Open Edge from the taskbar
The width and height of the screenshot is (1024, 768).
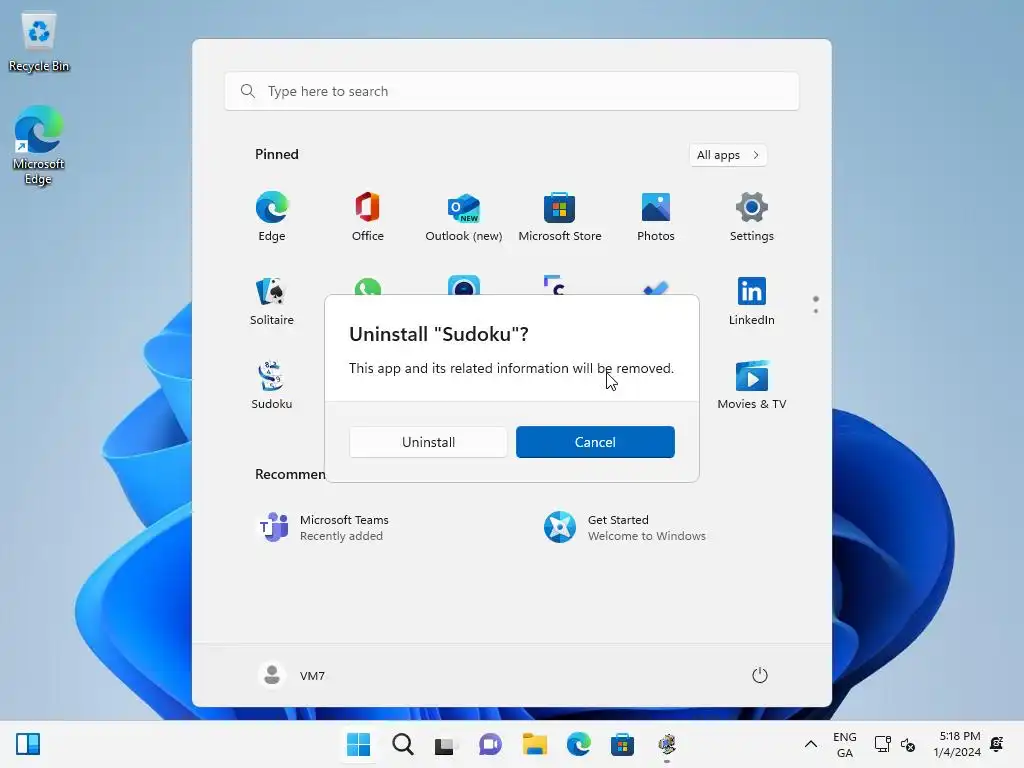pyautogui.click(x=579, y=744)
